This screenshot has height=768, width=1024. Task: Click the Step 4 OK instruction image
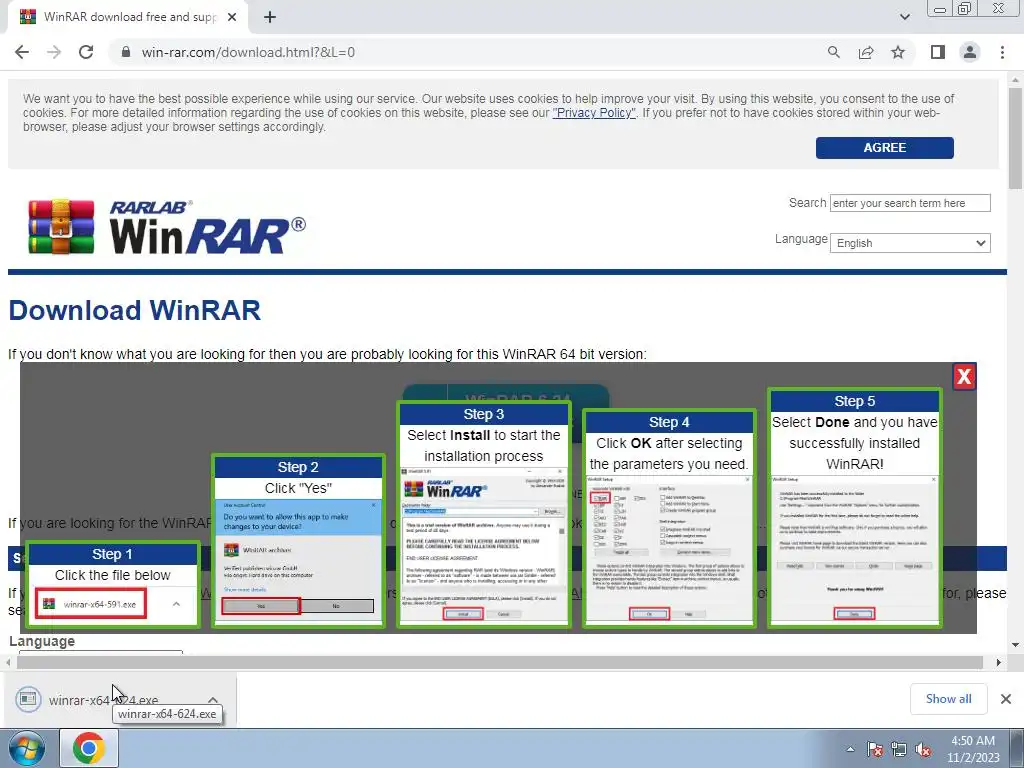[x=669, y=519]
